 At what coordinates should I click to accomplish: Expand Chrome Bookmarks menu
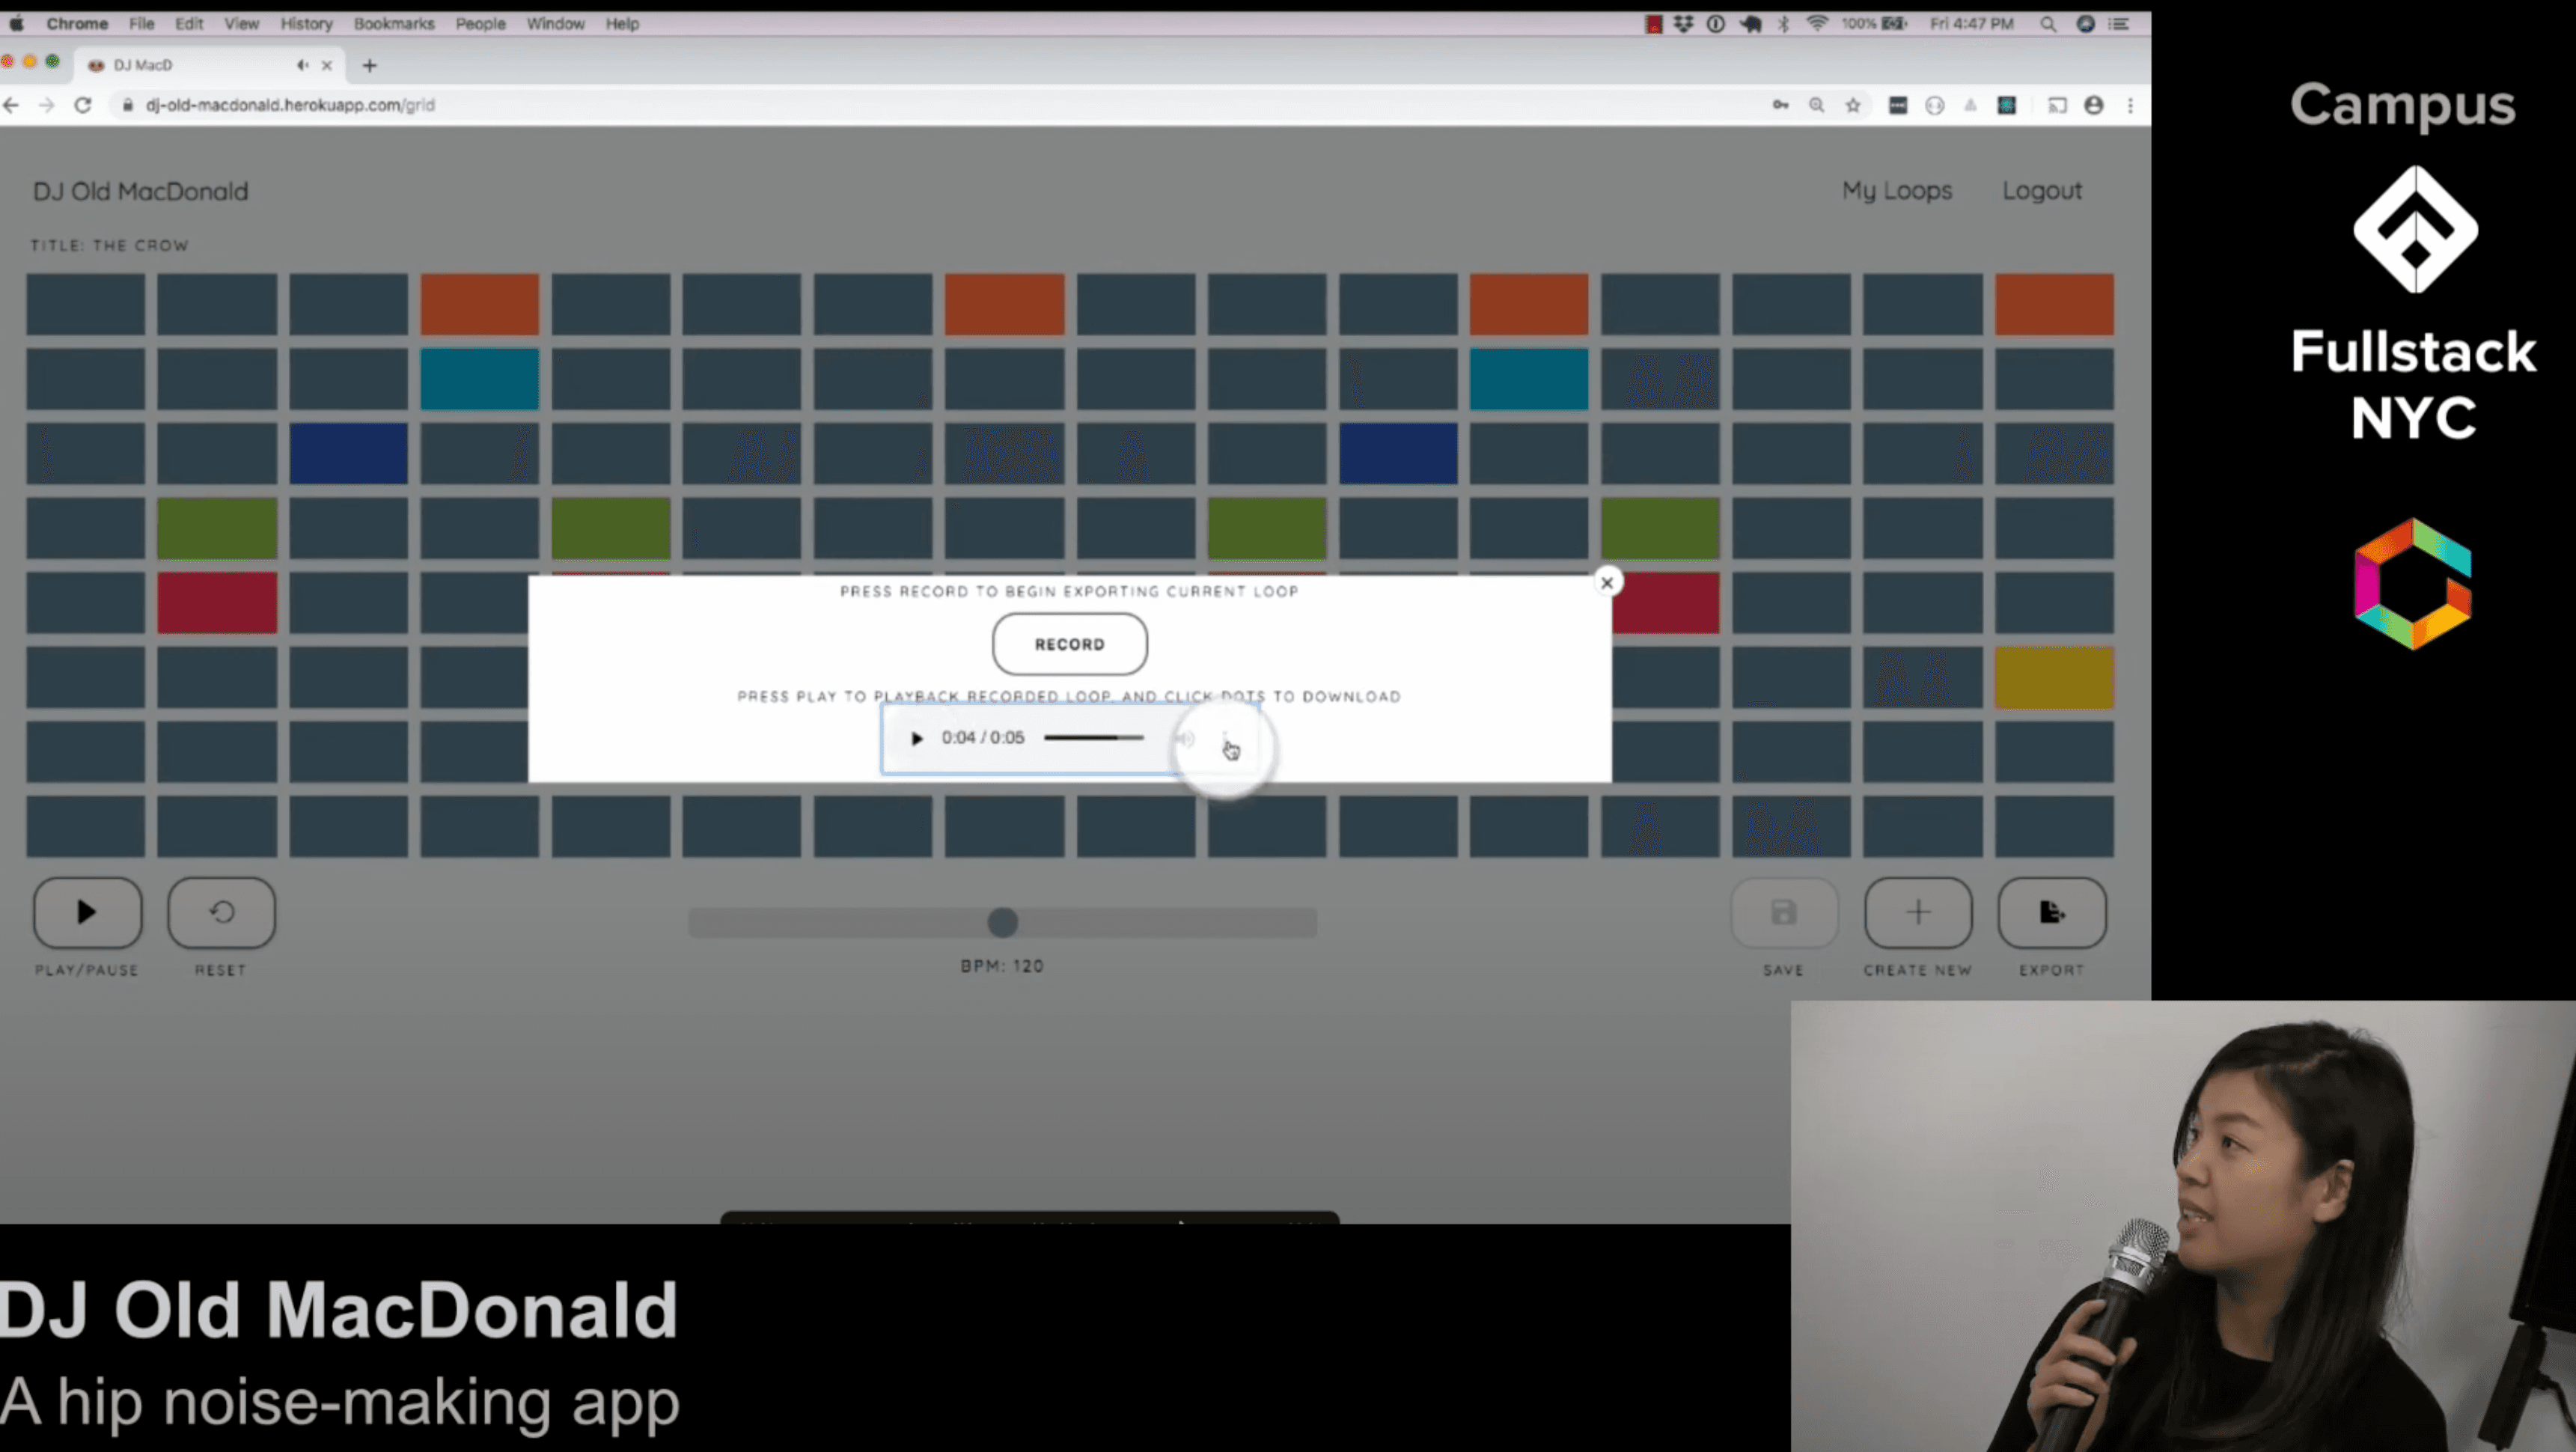pos(393,23)
